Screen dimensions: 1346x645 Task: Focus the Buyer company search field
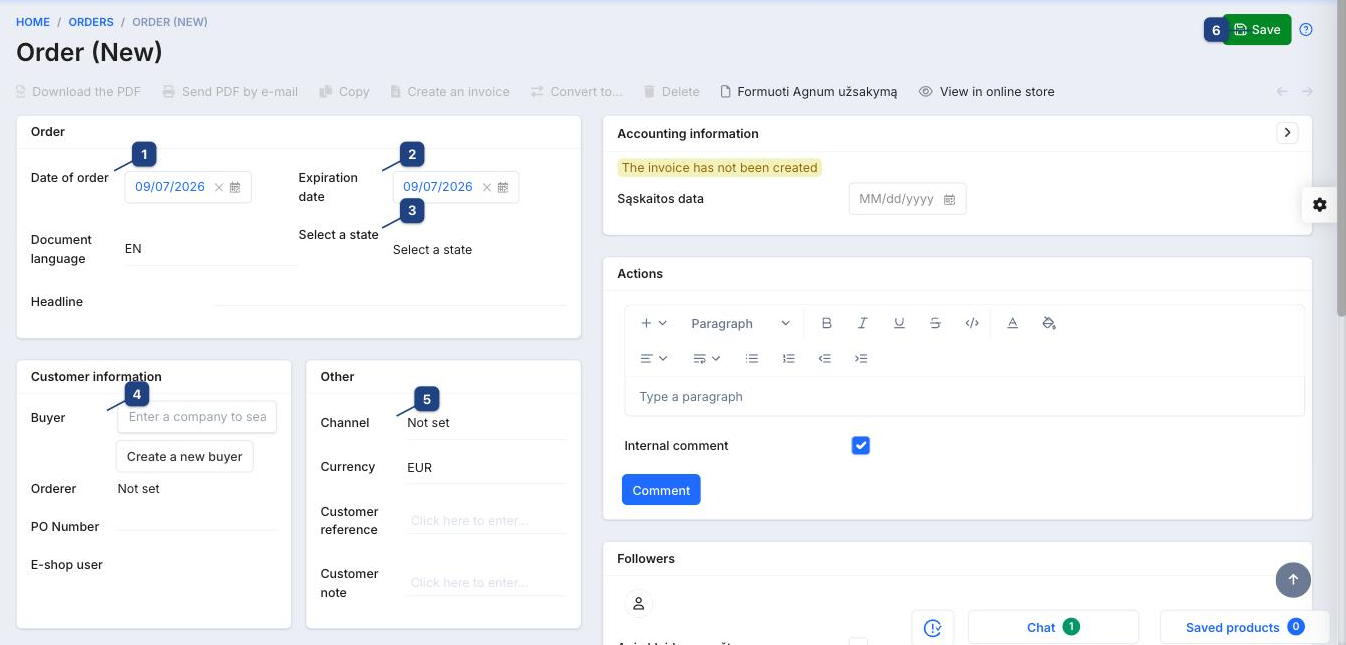point(197,417)
